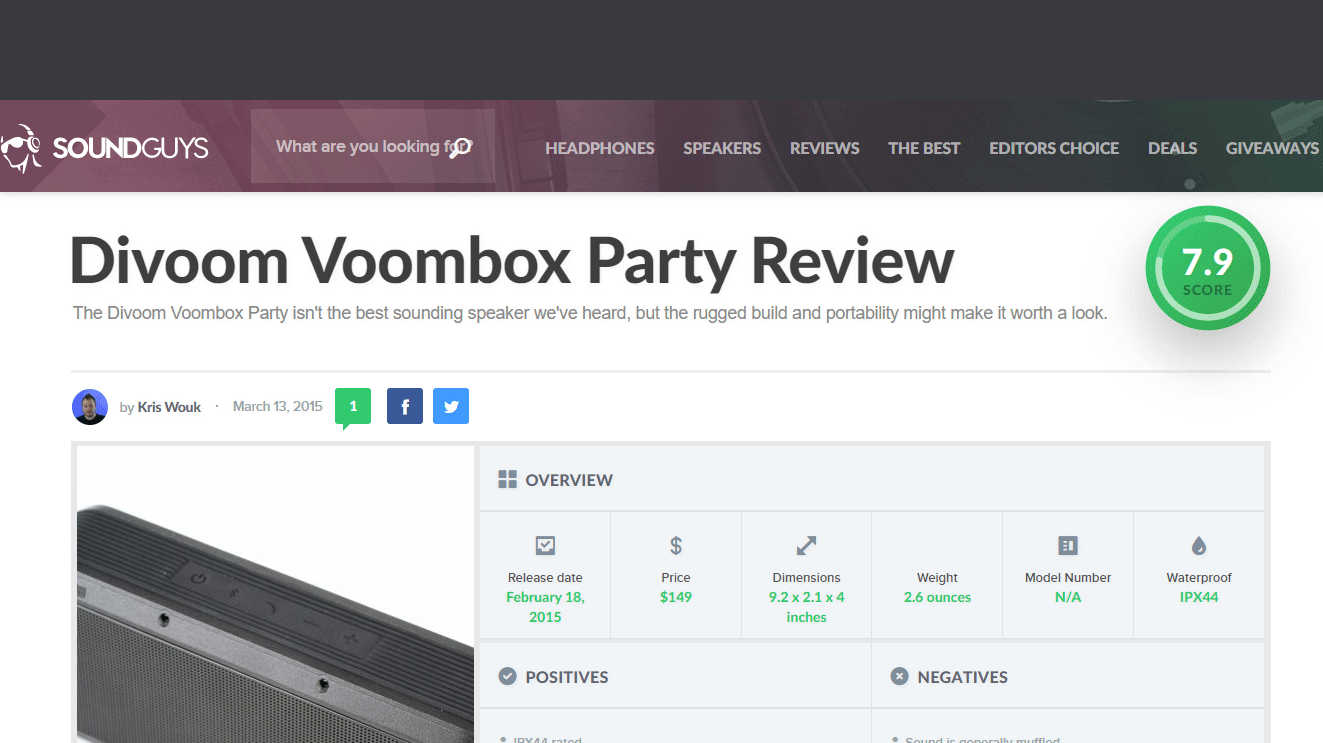The height and width of the screenshot is (743, 1323).
Task: Click the Model Number icon
Action: (x=1068, y=546)
